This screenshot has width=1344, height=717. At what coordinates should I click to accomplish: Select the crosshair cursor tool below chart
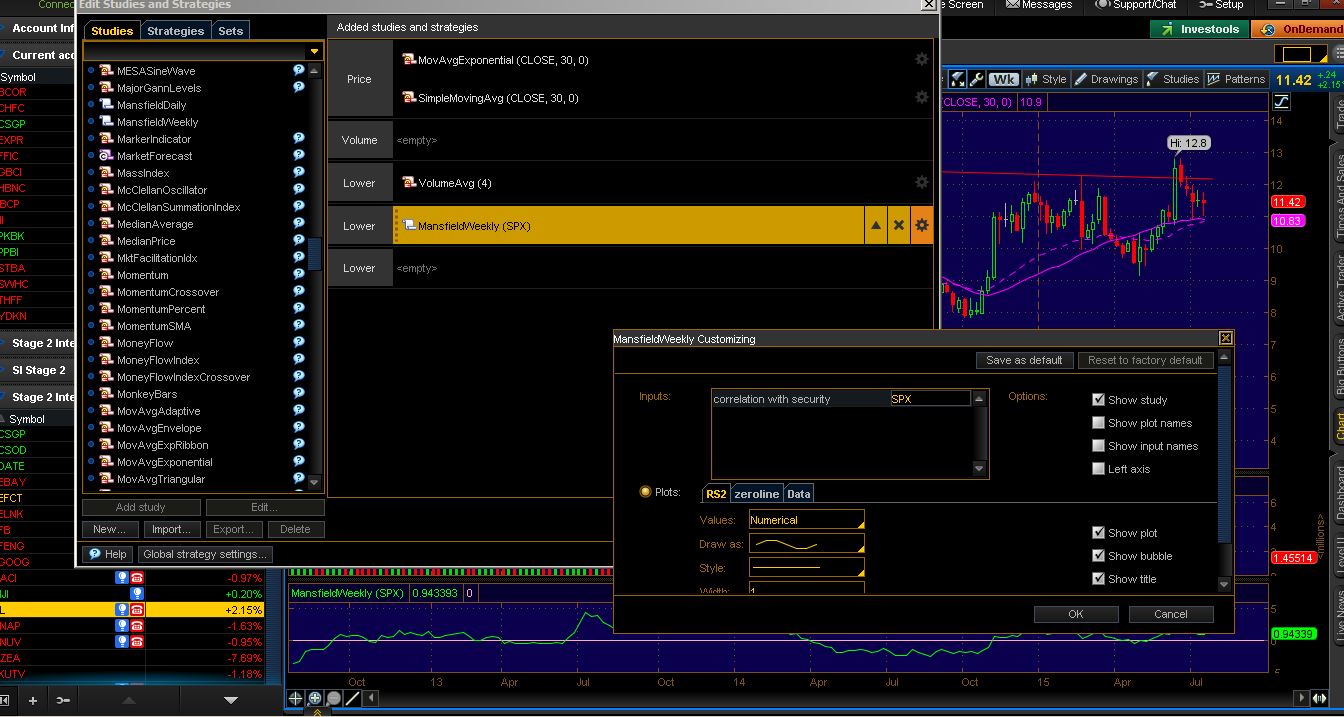296,698
